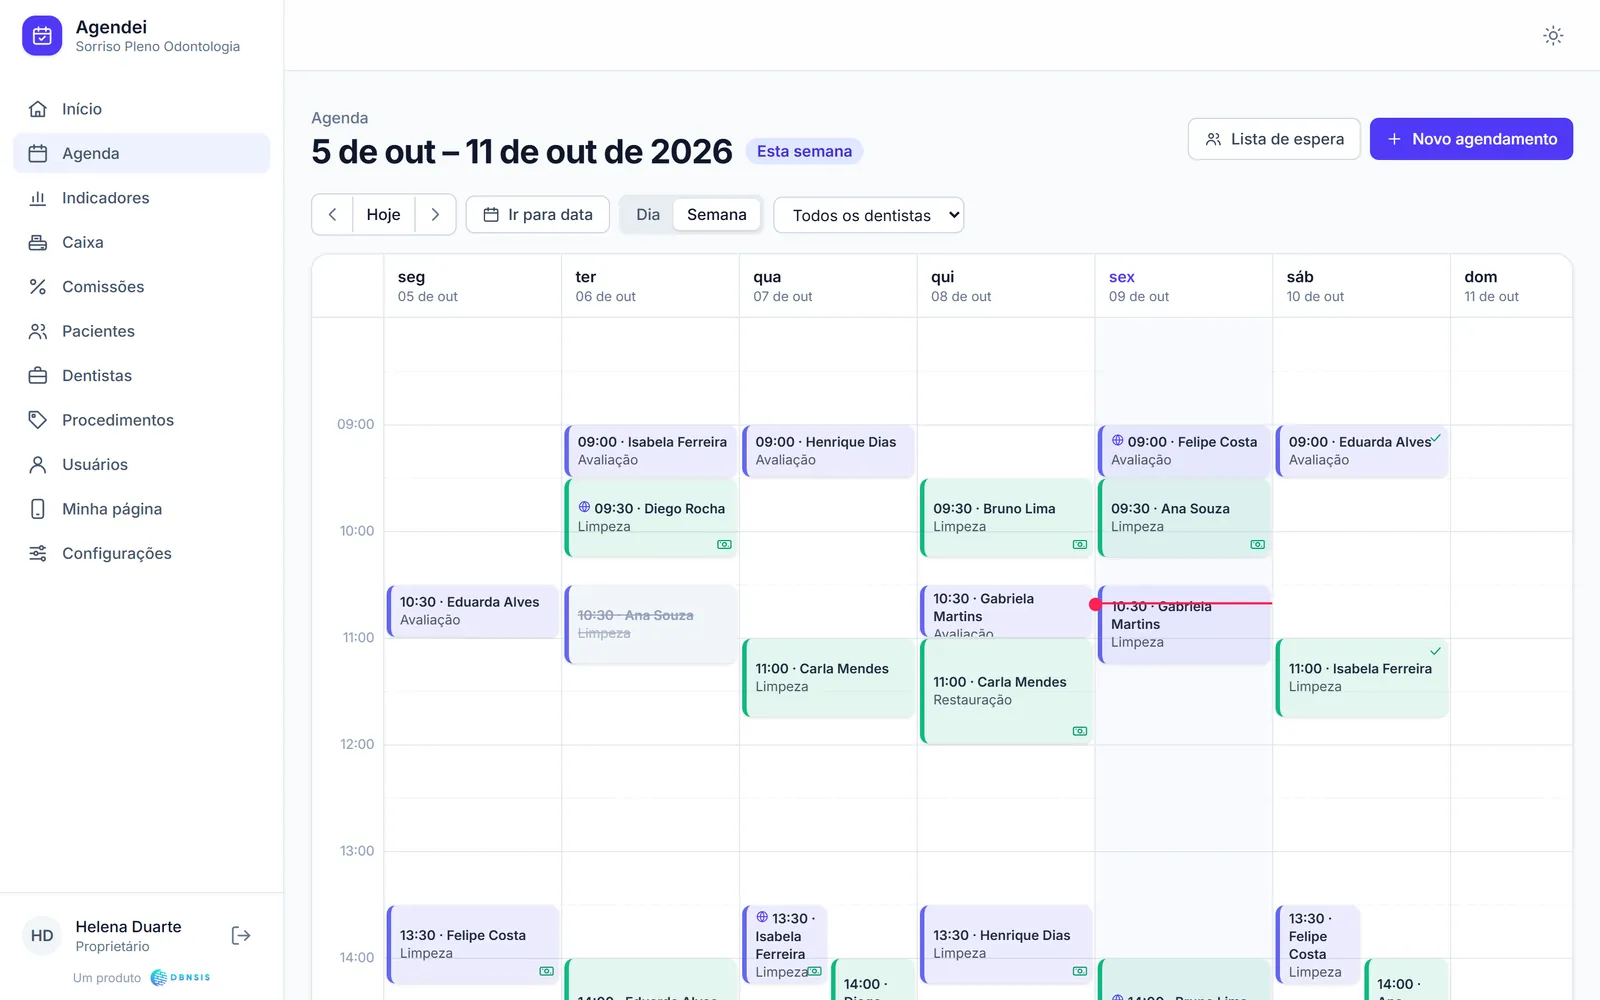The height and width of the screenshot is (1000, 1600).
Task: Open 09:00 Isabela Ferreira Avaliação appointment
Action: [650, 451]
